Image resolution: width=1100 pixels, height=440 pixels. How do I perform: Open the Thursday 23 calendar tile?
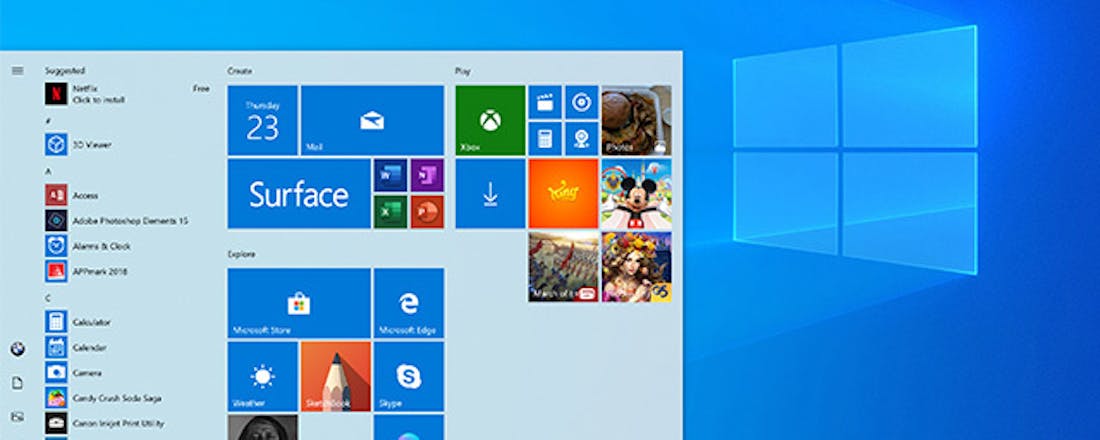[x=262, y=120]
